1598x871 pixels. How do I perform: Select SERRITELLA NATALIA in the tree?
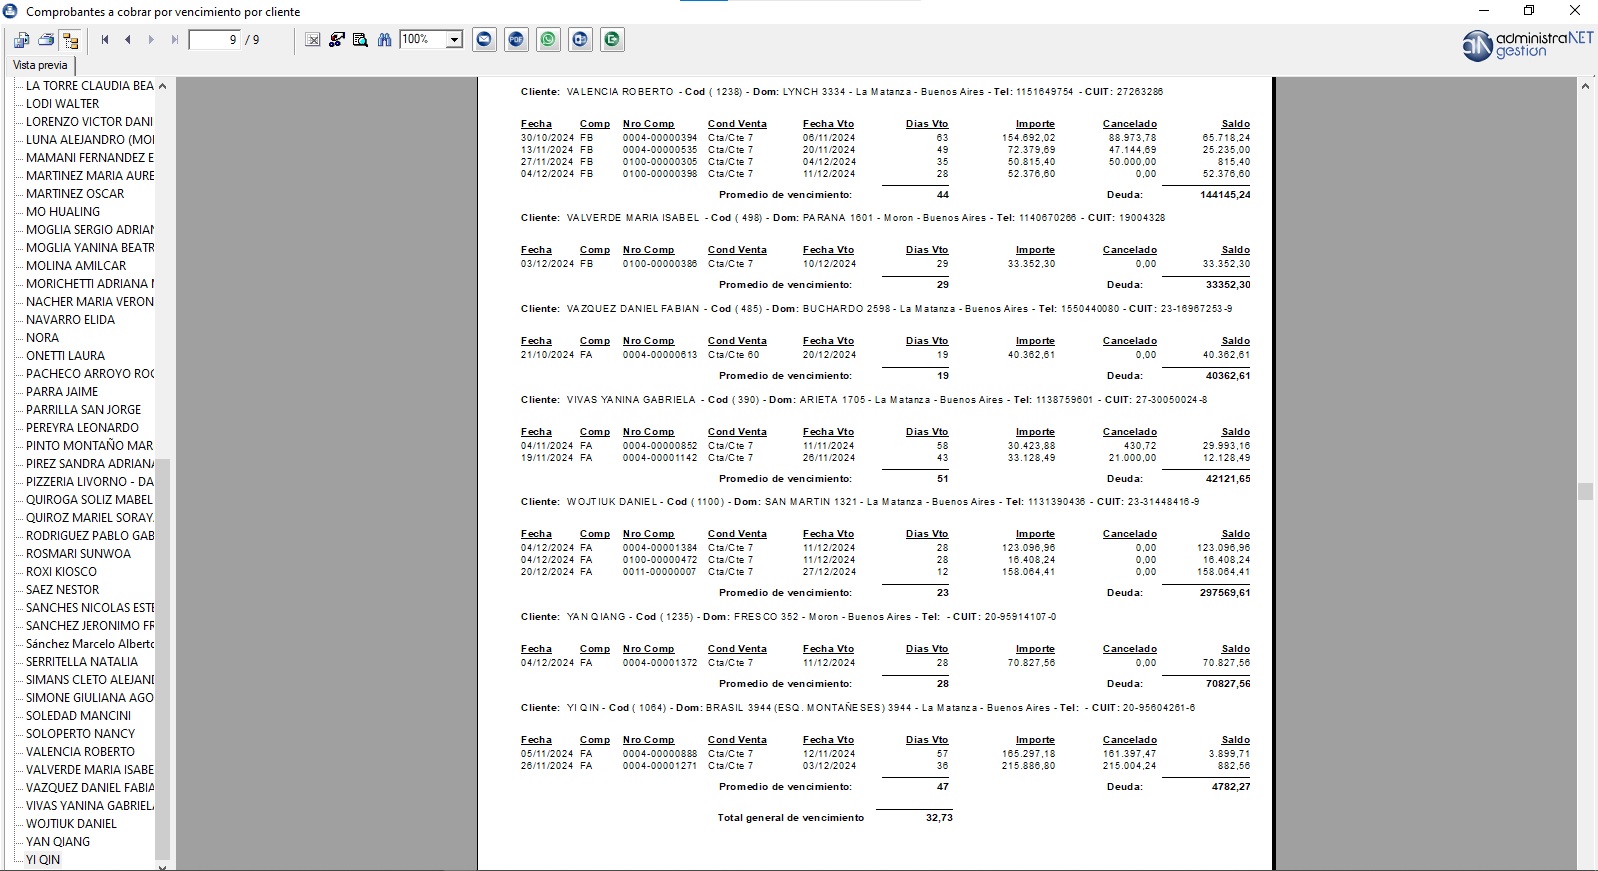point(82,662)
